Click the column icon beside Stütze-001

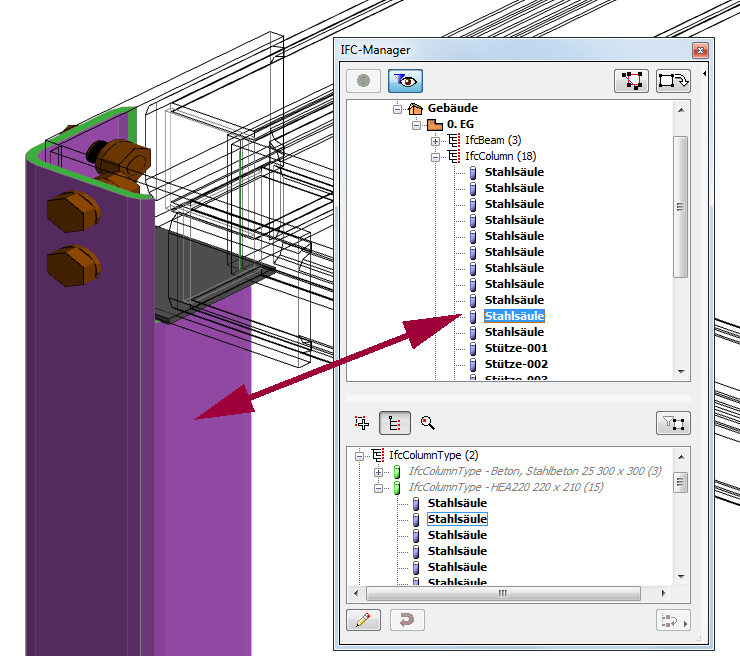click(x=473, y=348)
